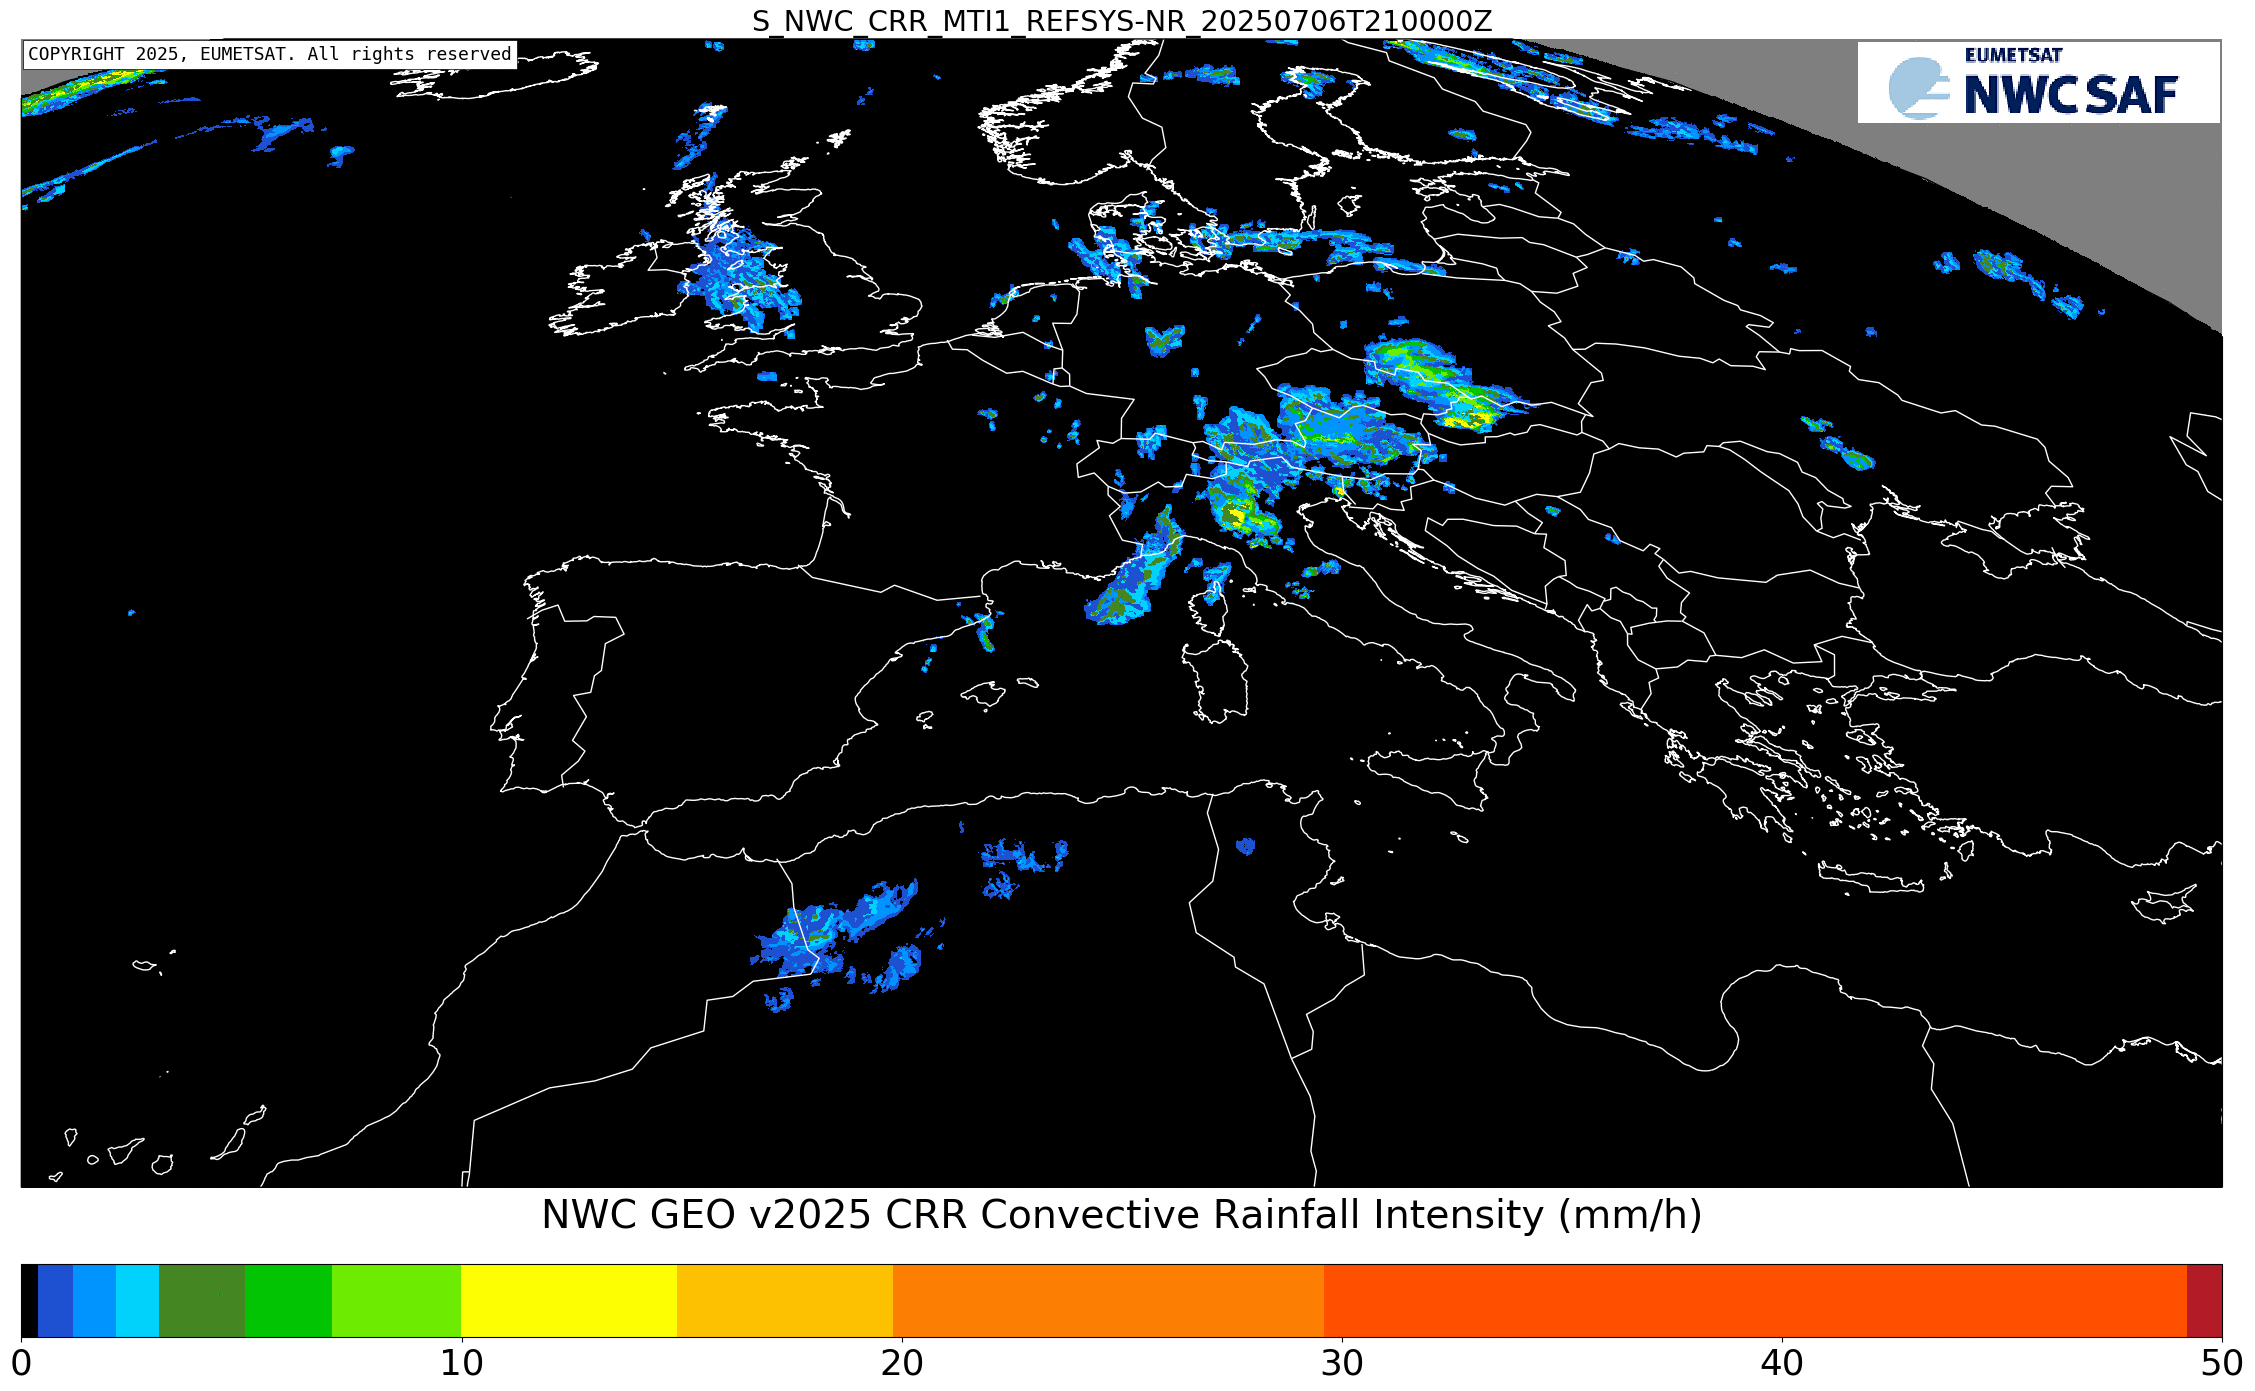Image resolution: width=2255 pixels, height=1391 pixels.
Task: Select the amber 15–20 colorbar segment
Action: [x=785, y=1301]
